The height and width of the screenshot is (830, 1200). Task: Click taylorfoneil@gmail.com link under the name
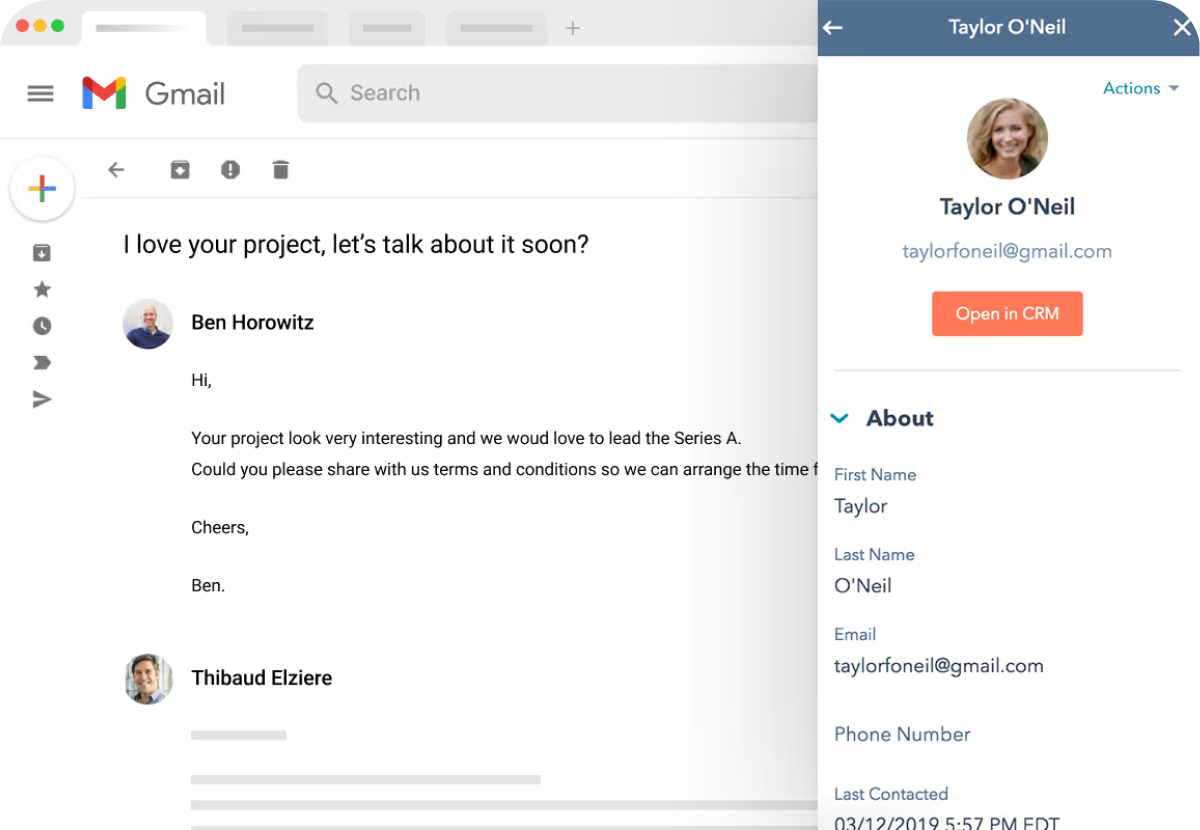click(1007, 252)
